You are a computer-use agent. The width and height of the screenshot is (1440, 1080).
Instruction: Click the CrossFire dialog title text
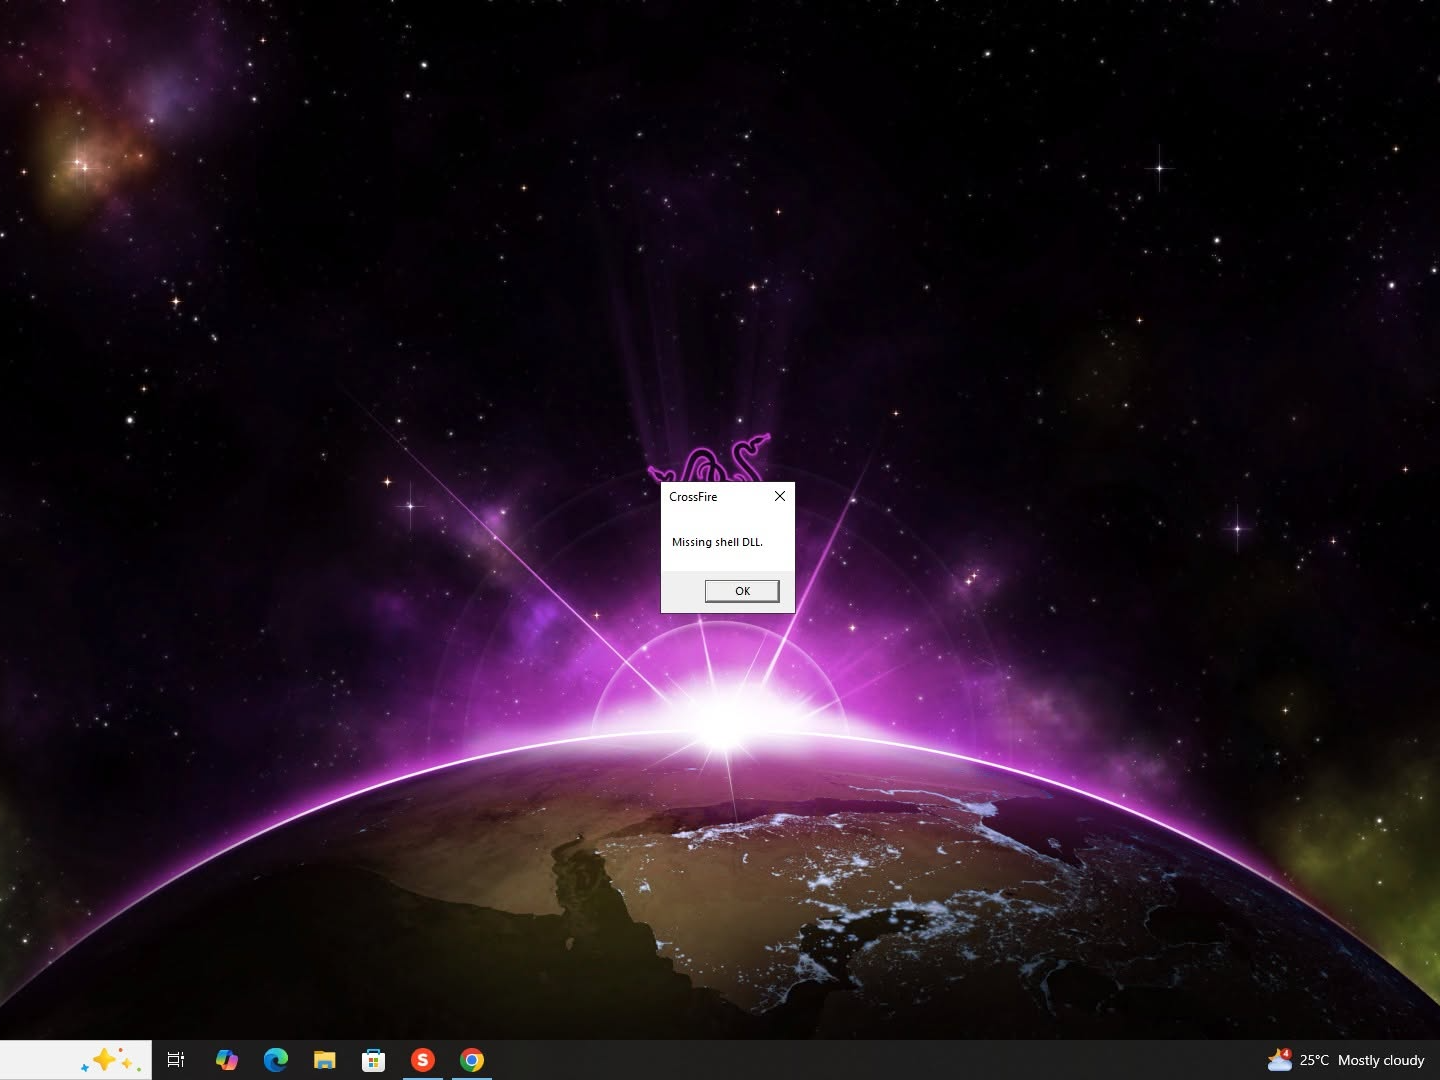pyautogui.click(x=693, y=497)
